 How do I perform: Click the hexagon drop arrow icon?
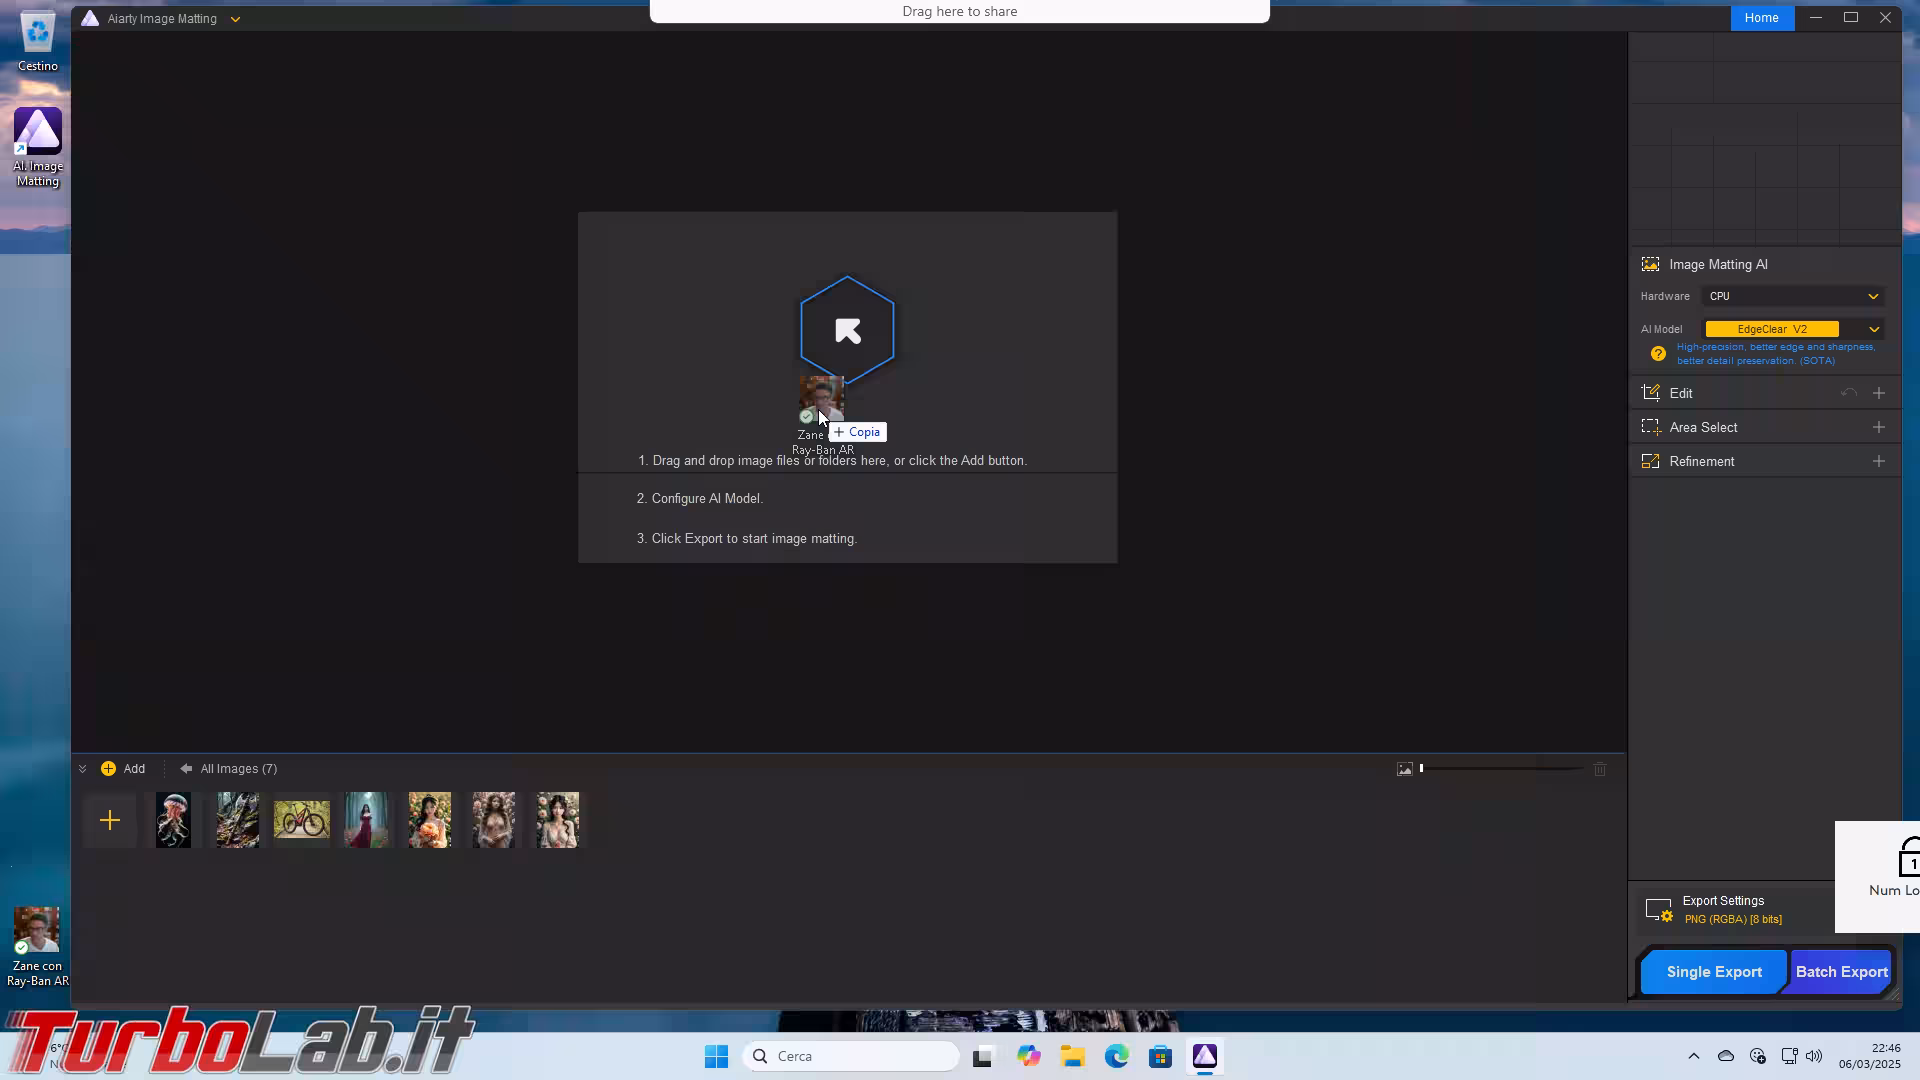847,330
